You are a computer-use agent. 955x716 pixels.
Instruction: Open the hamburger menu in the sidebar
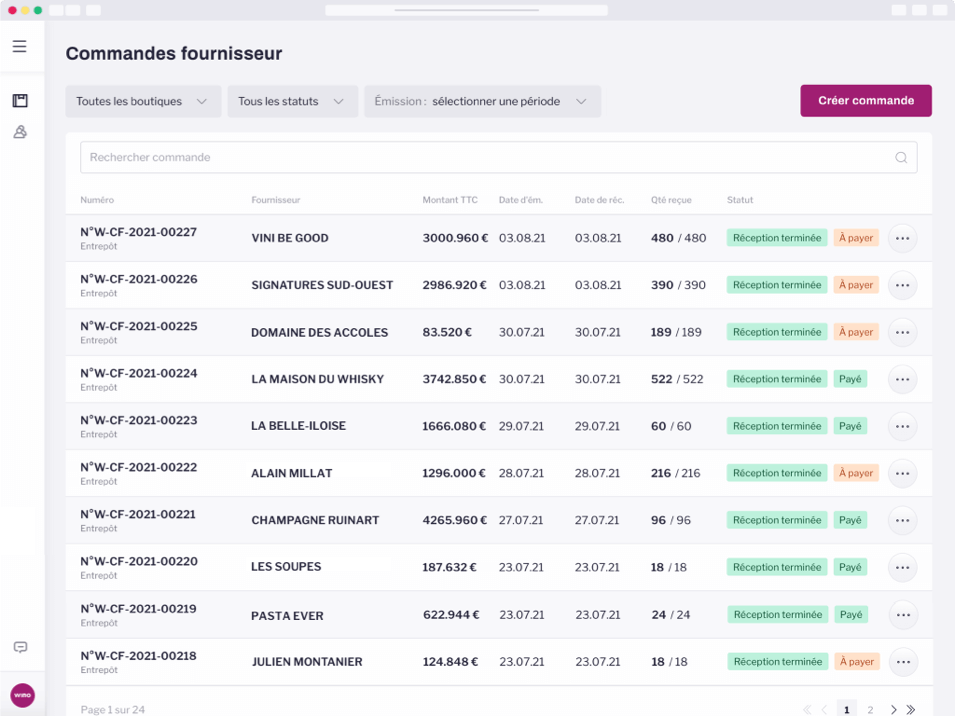click(19, 45)
